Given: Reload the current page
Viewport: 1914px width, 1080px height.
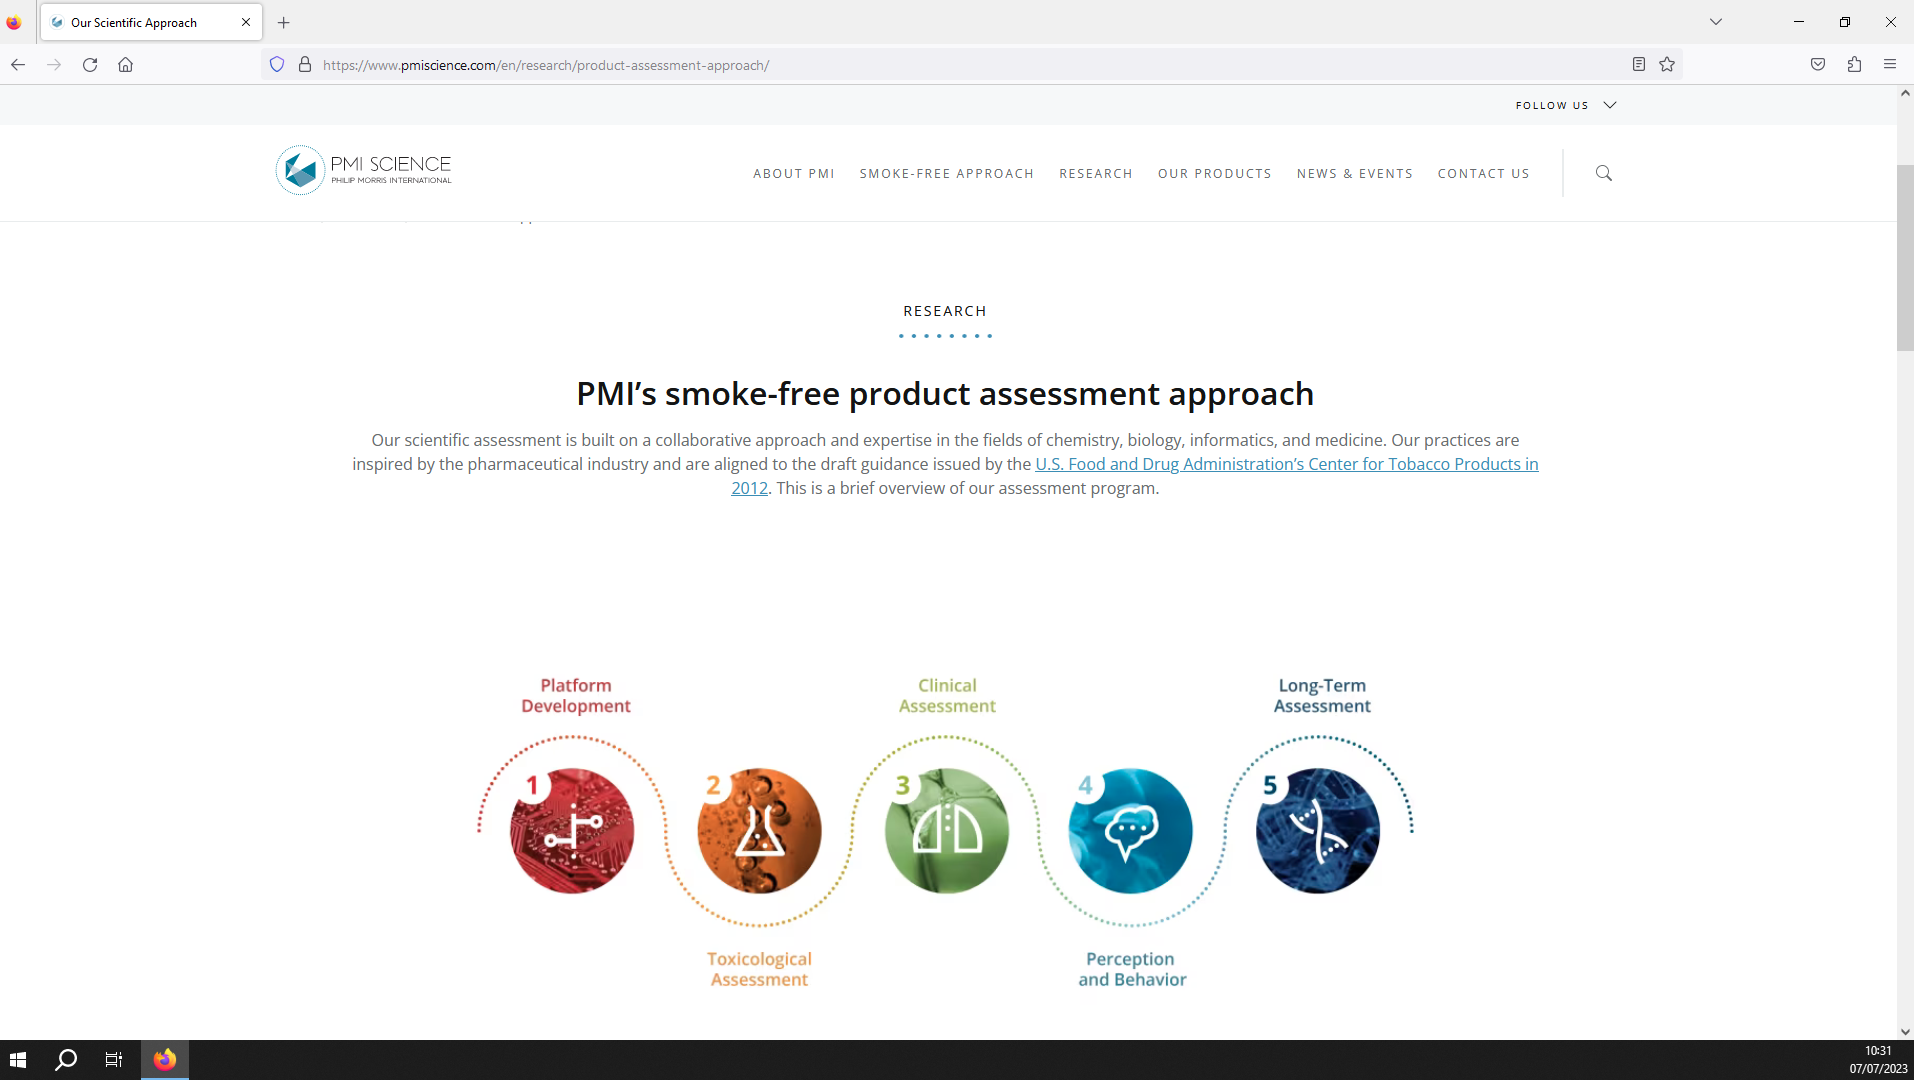Looking at the screenshot, I should tap(90, 65).
